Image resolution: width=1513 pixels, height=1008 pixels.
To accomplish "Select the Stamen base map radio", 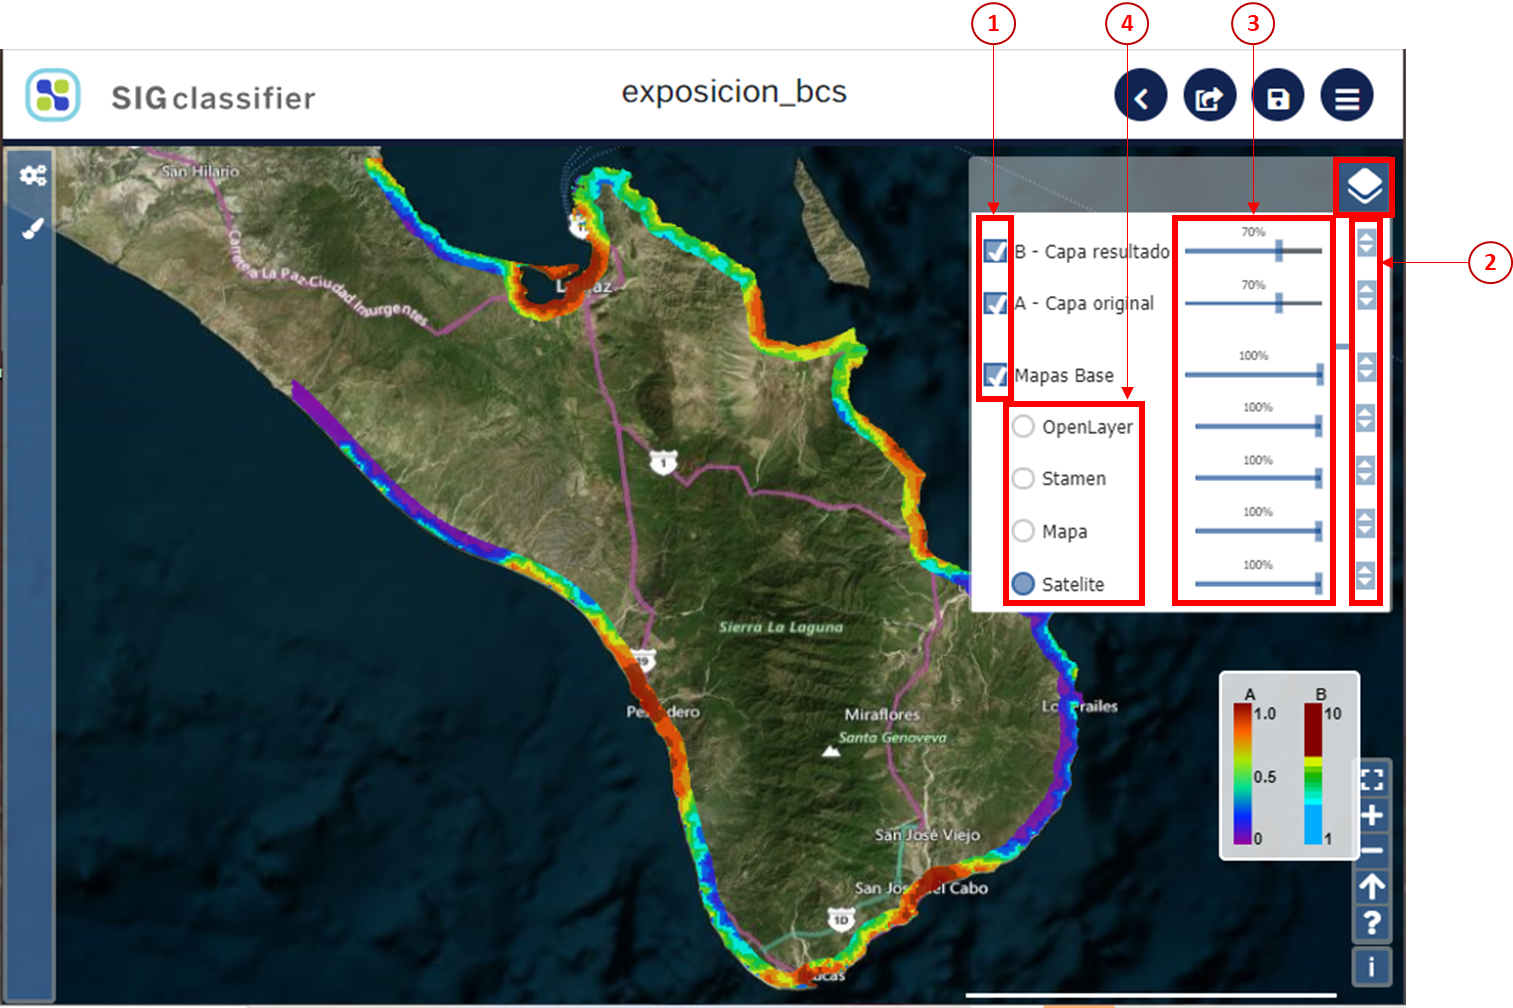I will (x=1023, y=478).
